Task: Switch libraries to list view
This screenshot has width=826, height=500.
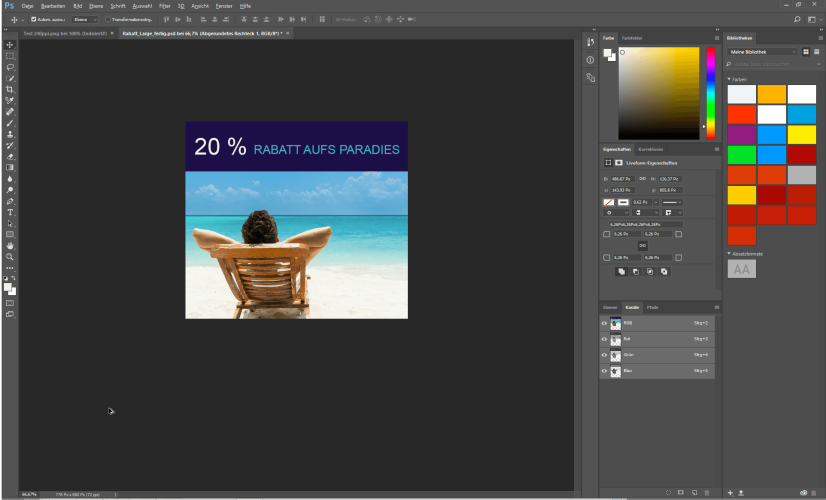Action: coord(817,52)
